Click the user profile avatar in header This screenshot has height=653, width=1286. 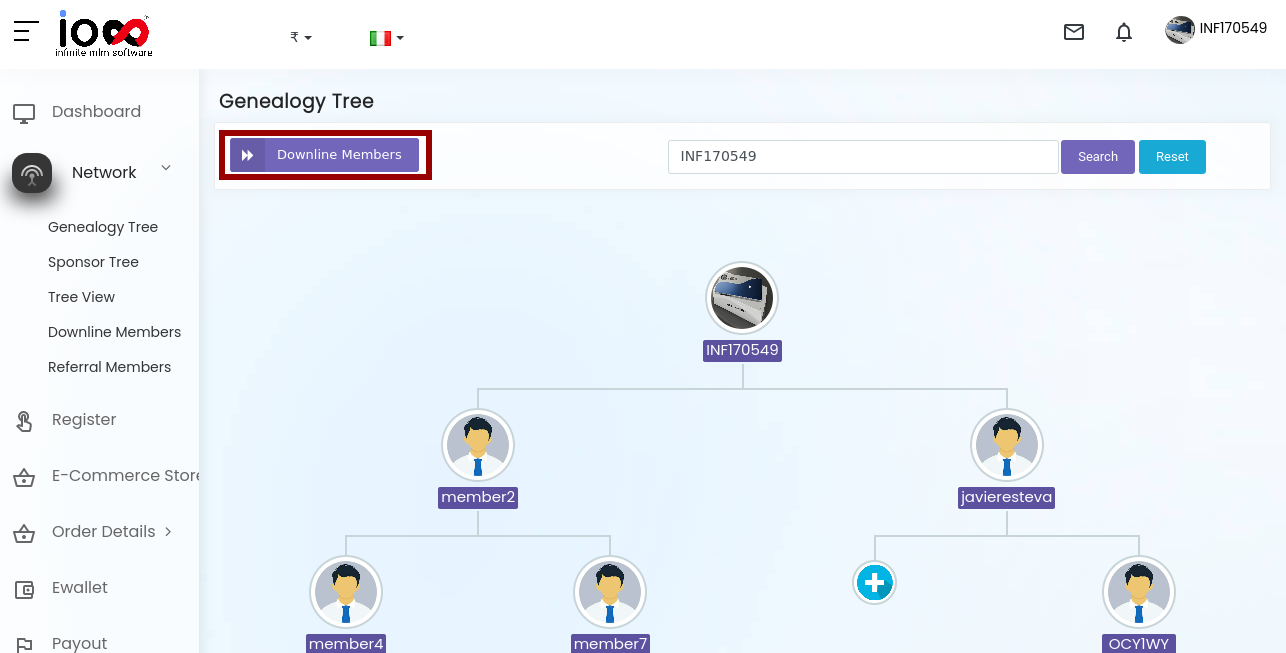point(1180,29)
